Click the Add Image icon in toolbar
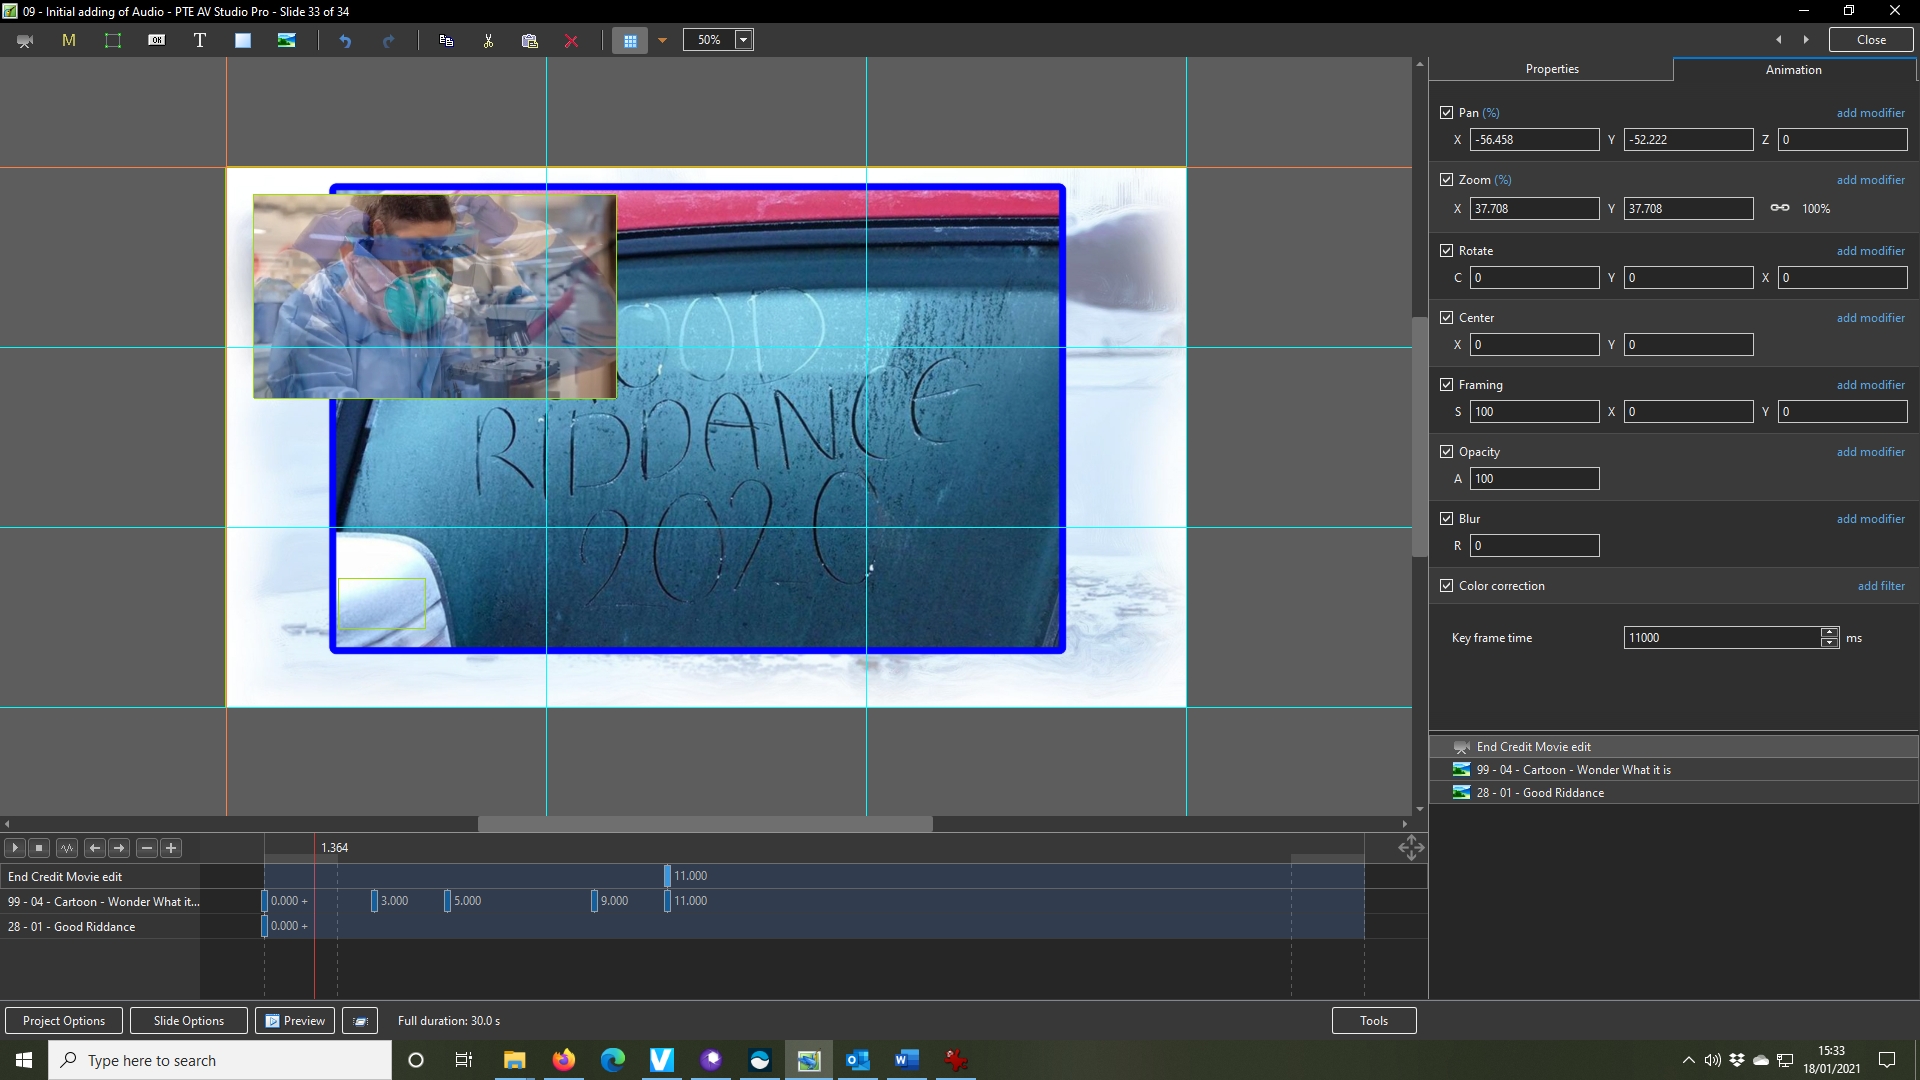This screenshot has width=1920, height=1080. [x=287, y=40]
